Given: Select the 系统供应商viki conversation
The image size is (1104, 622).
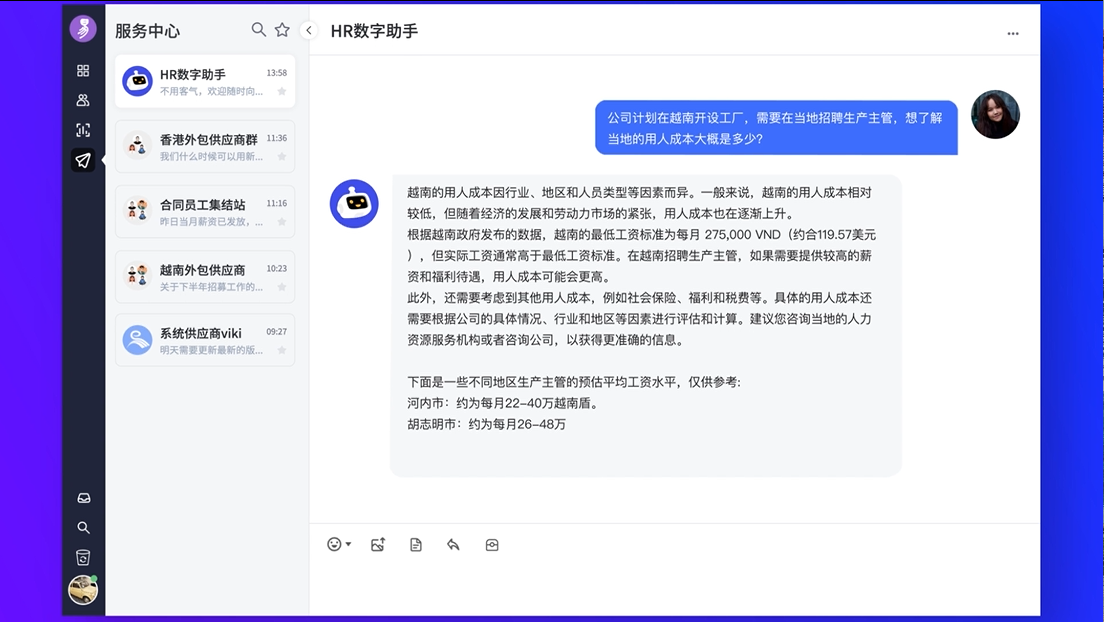Looking at the screenshot, I should [x=205, y=340].
